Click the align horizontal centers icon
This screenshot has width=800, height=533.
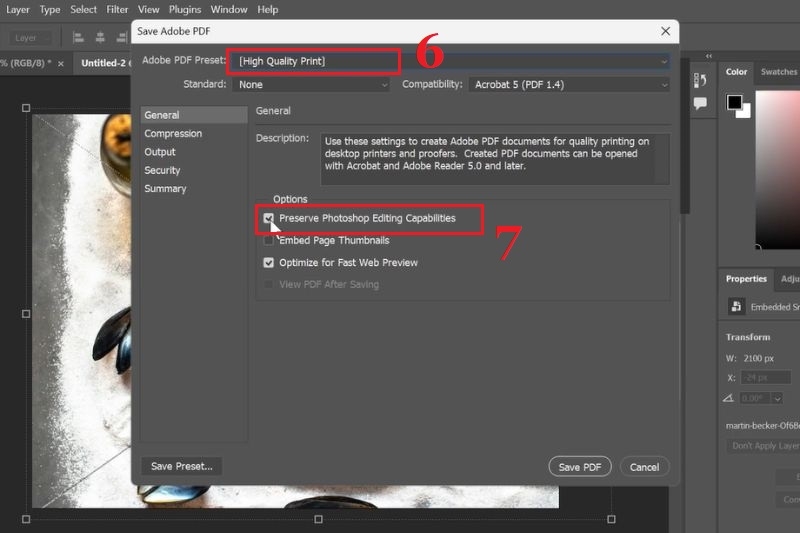coord(101,38)
